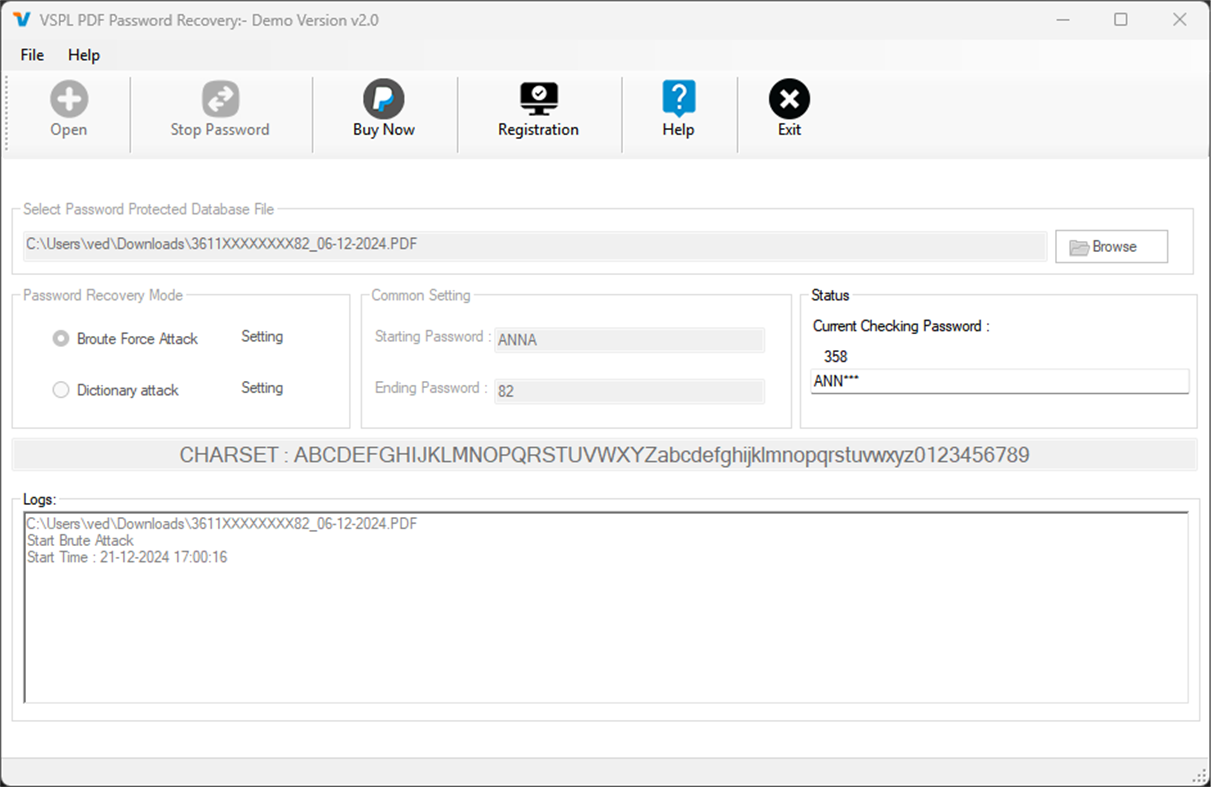Select the Brute Force Attack radio button

pos(60,338)
